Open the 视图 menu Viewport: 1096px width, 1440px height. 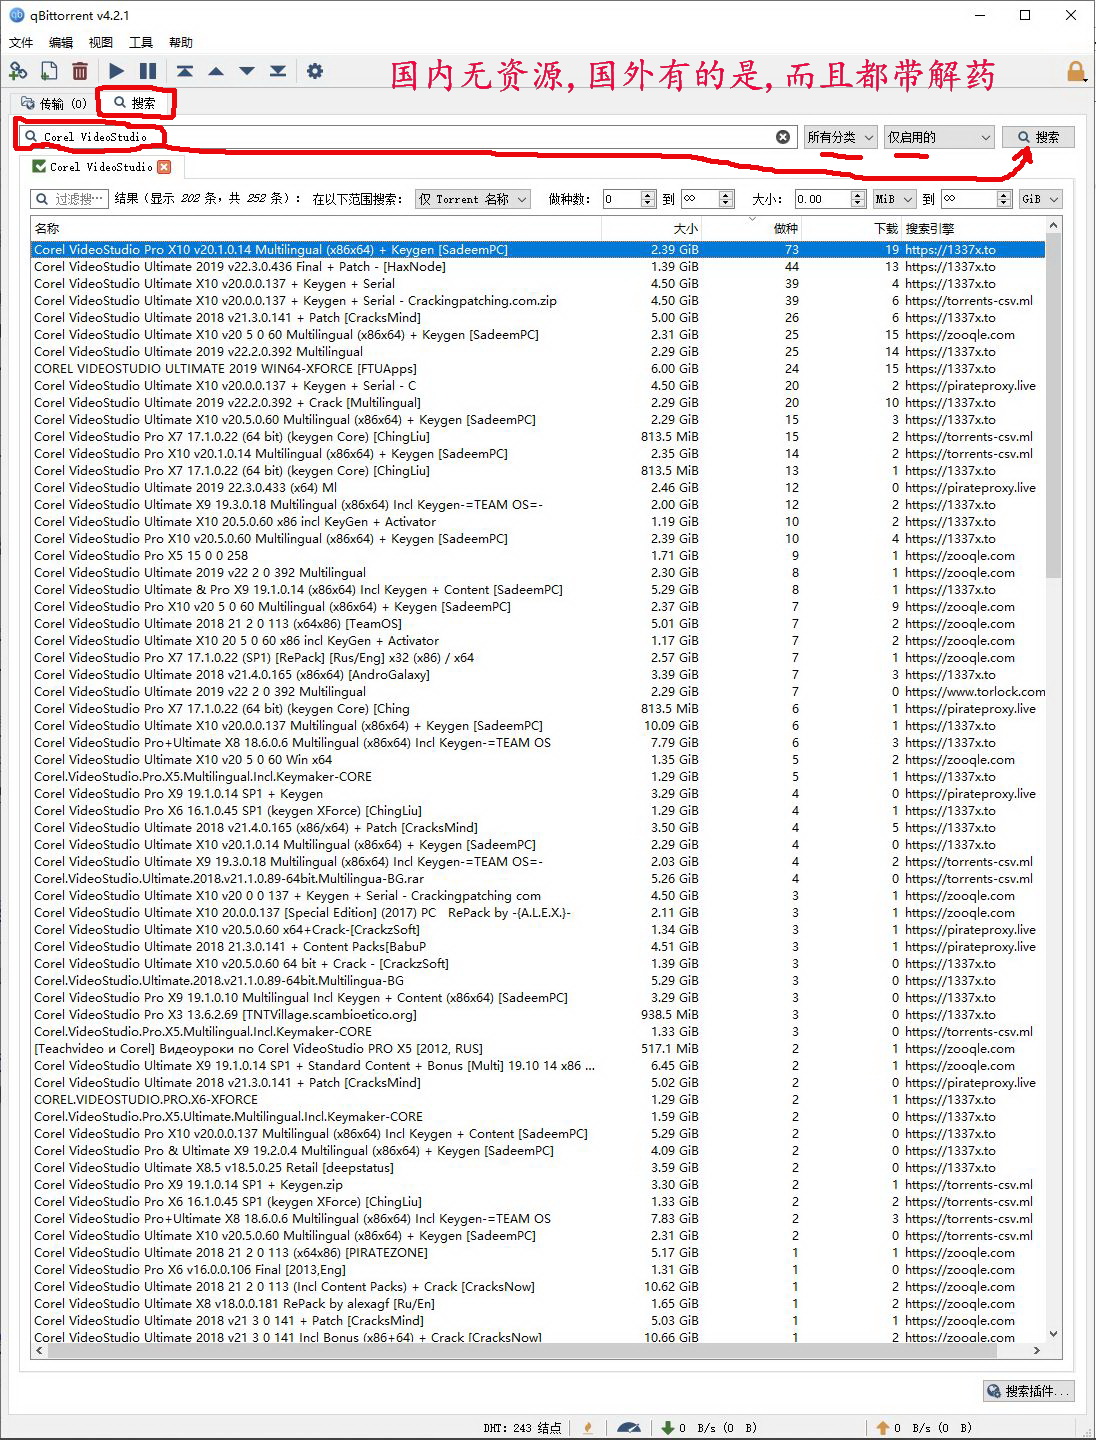coord(101,42)
